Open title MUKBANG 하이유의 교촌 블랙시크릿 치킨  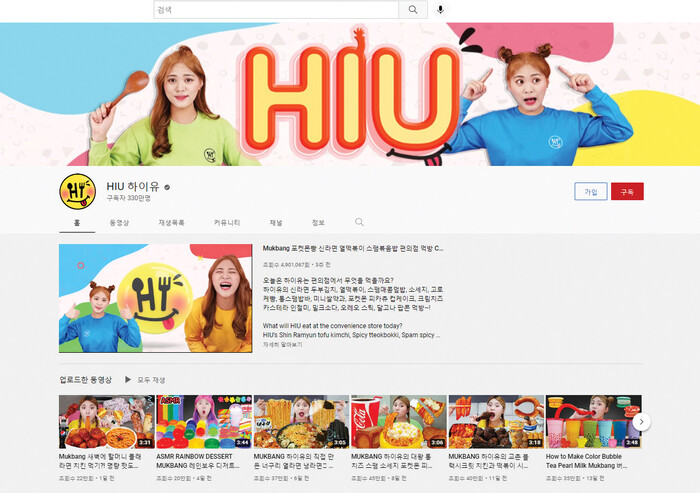(489, 461)
